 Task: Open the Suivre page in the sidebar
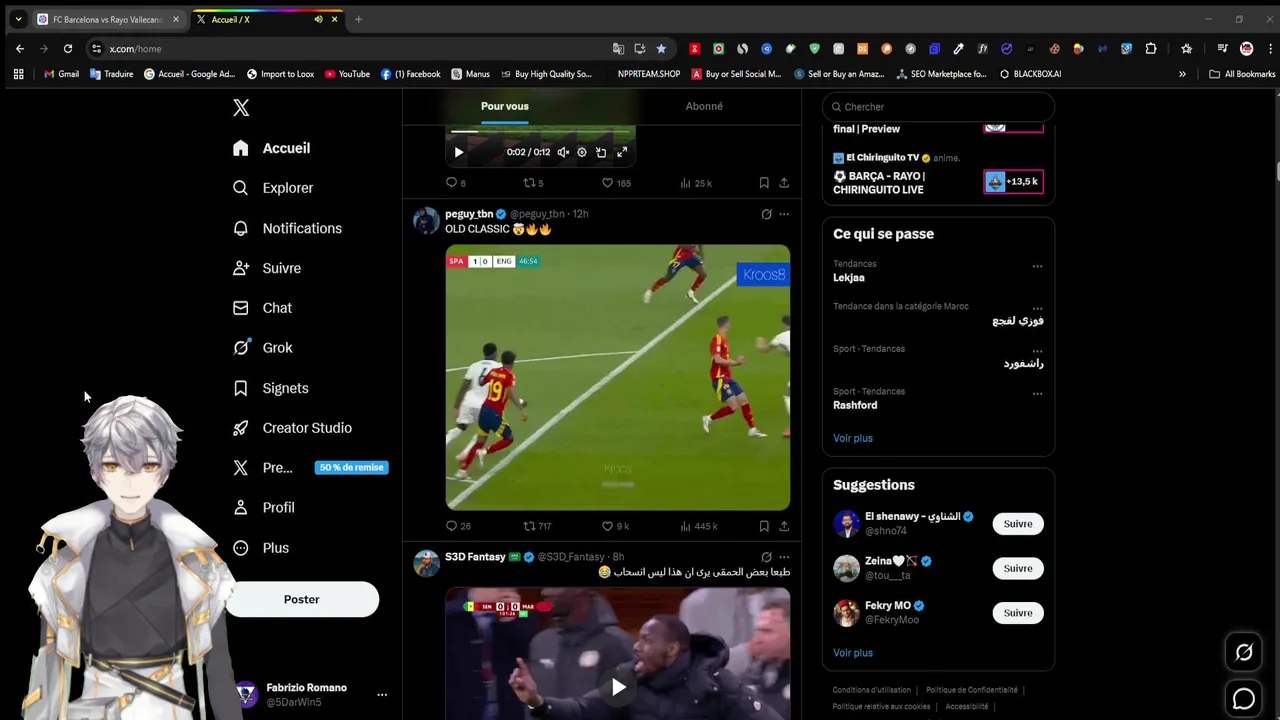267,268
